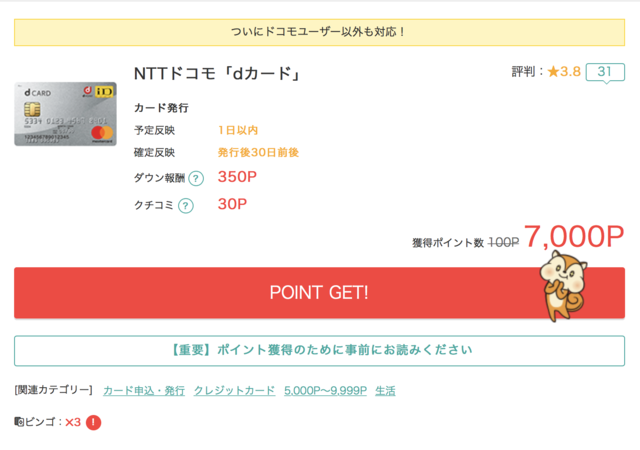Click the 7,000P point amount

(x=574, y=237)
